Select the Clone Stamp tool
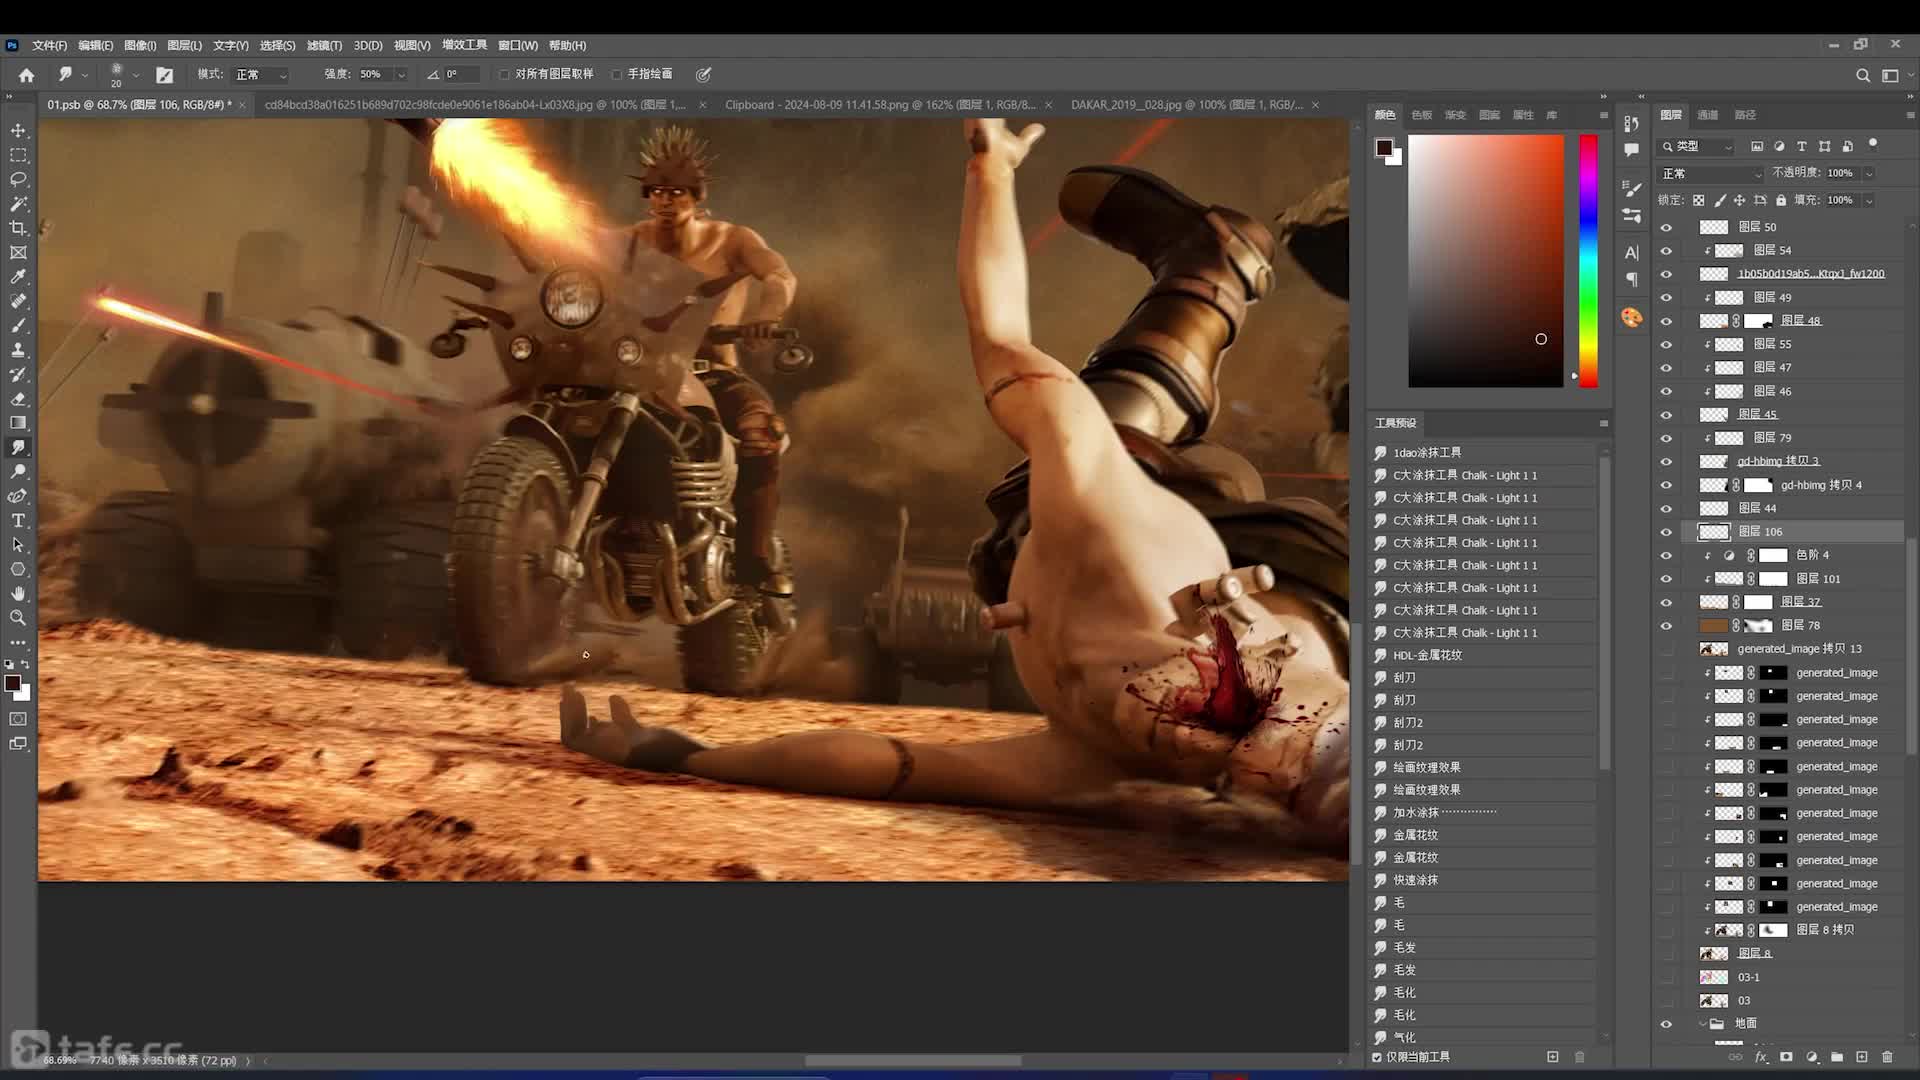The width and height of the screenshot is (1920, 1080). 18,350
